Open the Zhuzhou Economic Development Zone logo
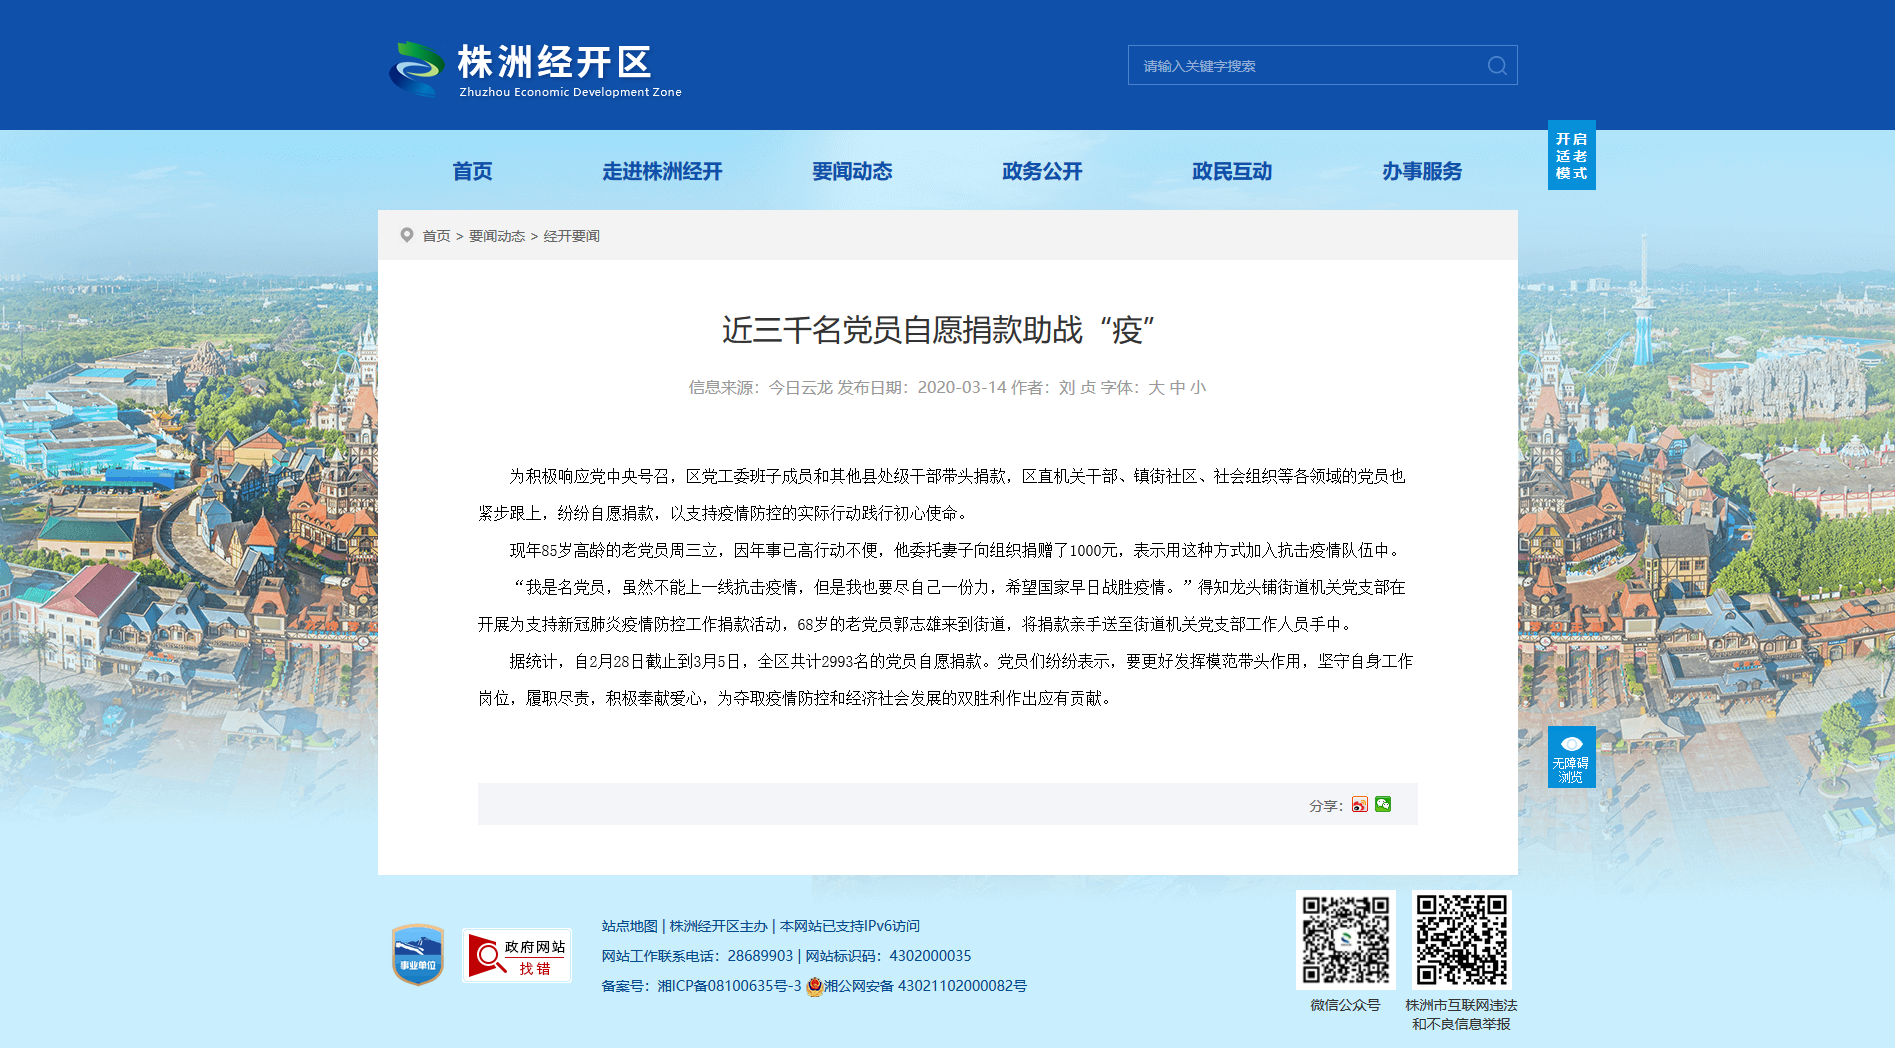This screenshot has width=1895, height=1048. [x=535, y=69]
